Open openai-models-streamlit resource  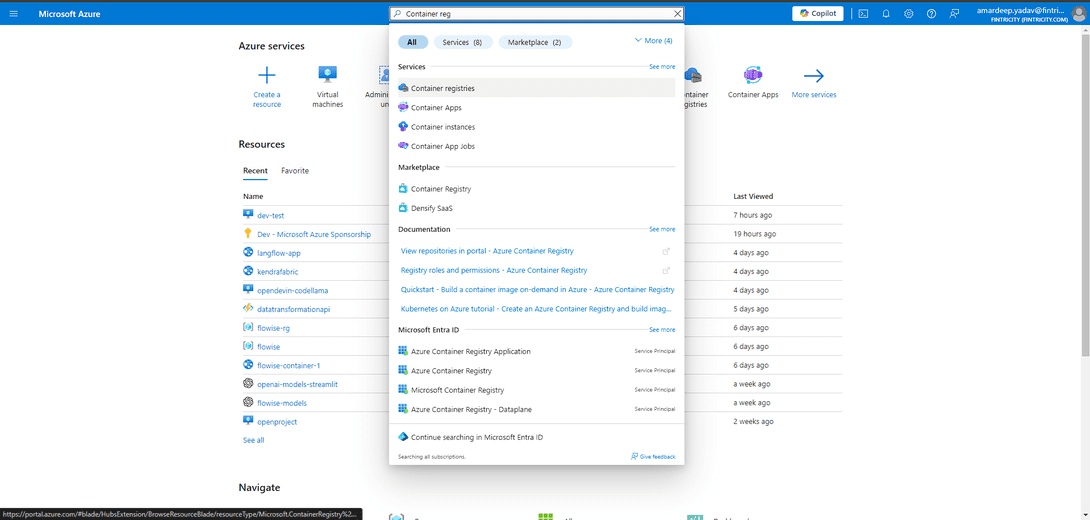tap(298, 384)
